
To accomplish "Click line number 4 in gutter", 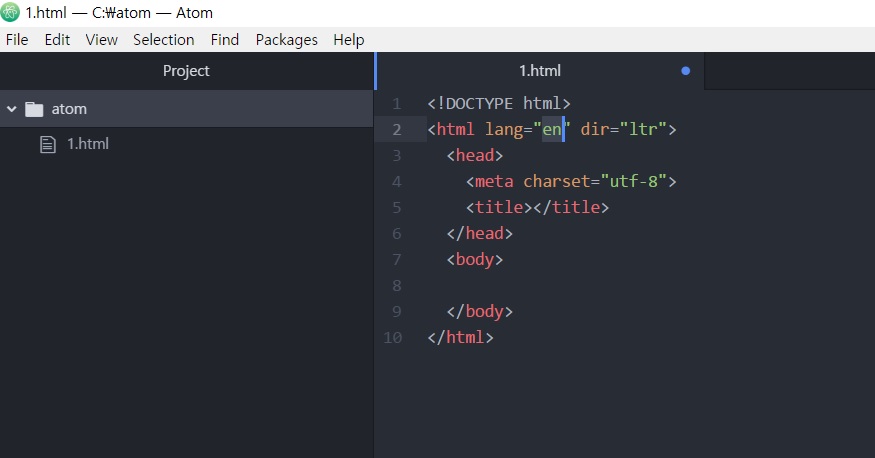I will point(396,182).
